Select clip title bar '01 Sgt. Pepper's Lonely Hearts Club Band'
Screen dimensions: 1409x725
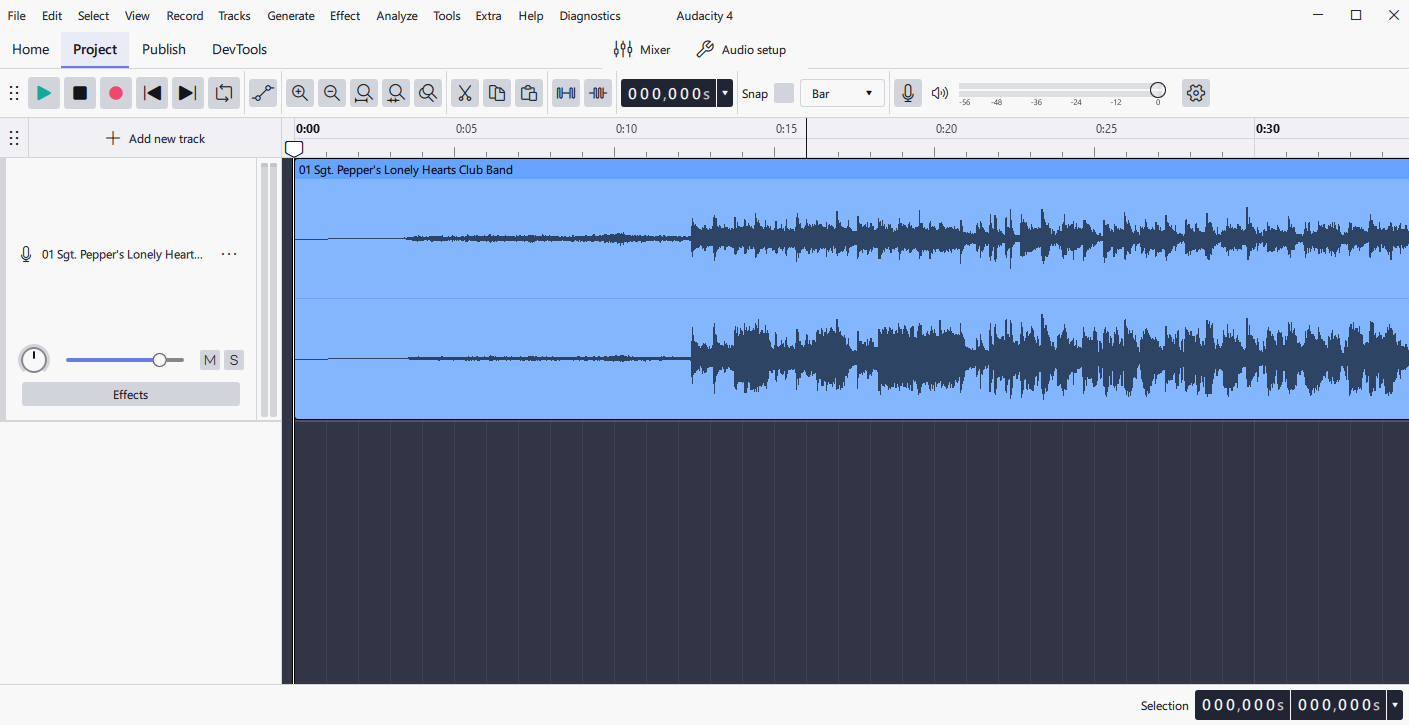[x=852, y=169]
